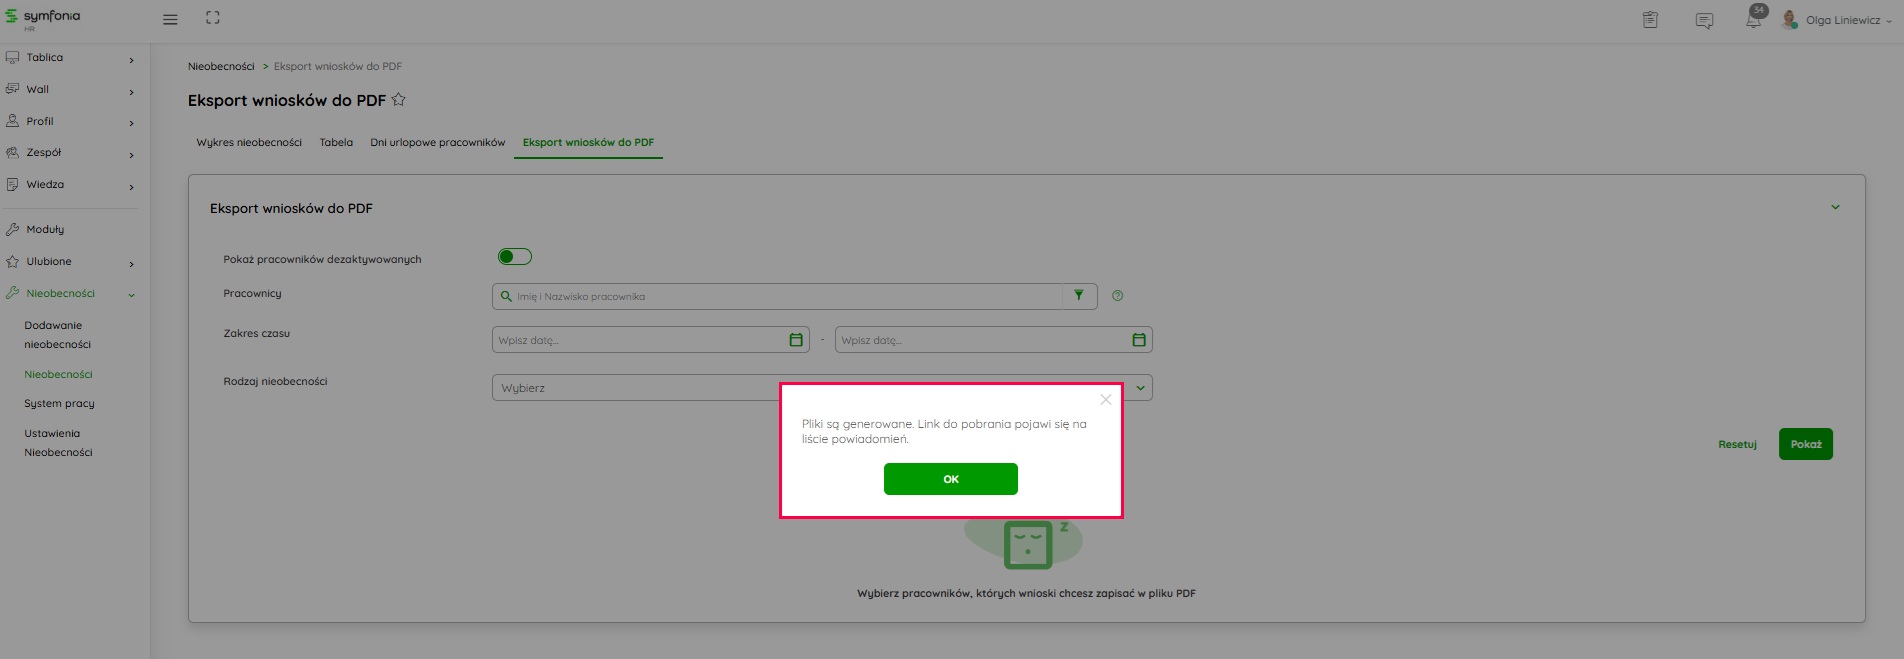Open Olga Liniewicz user menu
This screenshot has height=659, width=1904.
point(1842,20)
